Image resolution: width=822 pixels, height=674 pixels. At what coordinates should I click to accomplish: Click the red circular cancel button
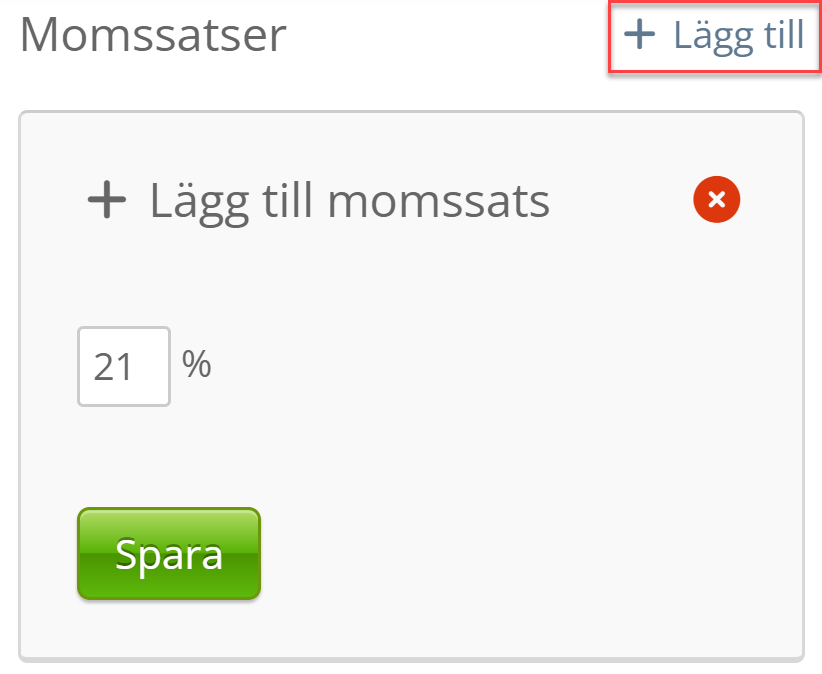[716, 200]
